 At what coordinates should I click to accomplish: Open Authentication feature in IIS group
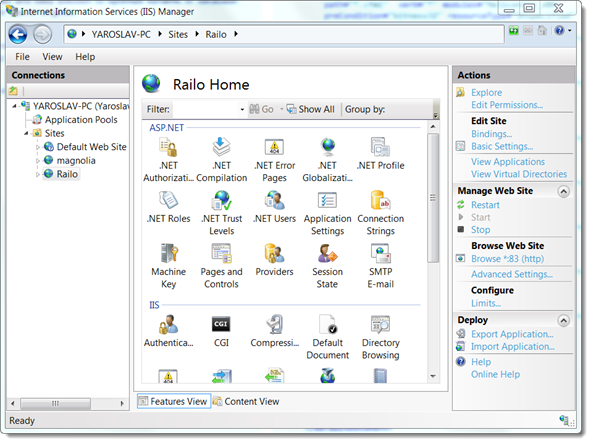click(168, 331)
